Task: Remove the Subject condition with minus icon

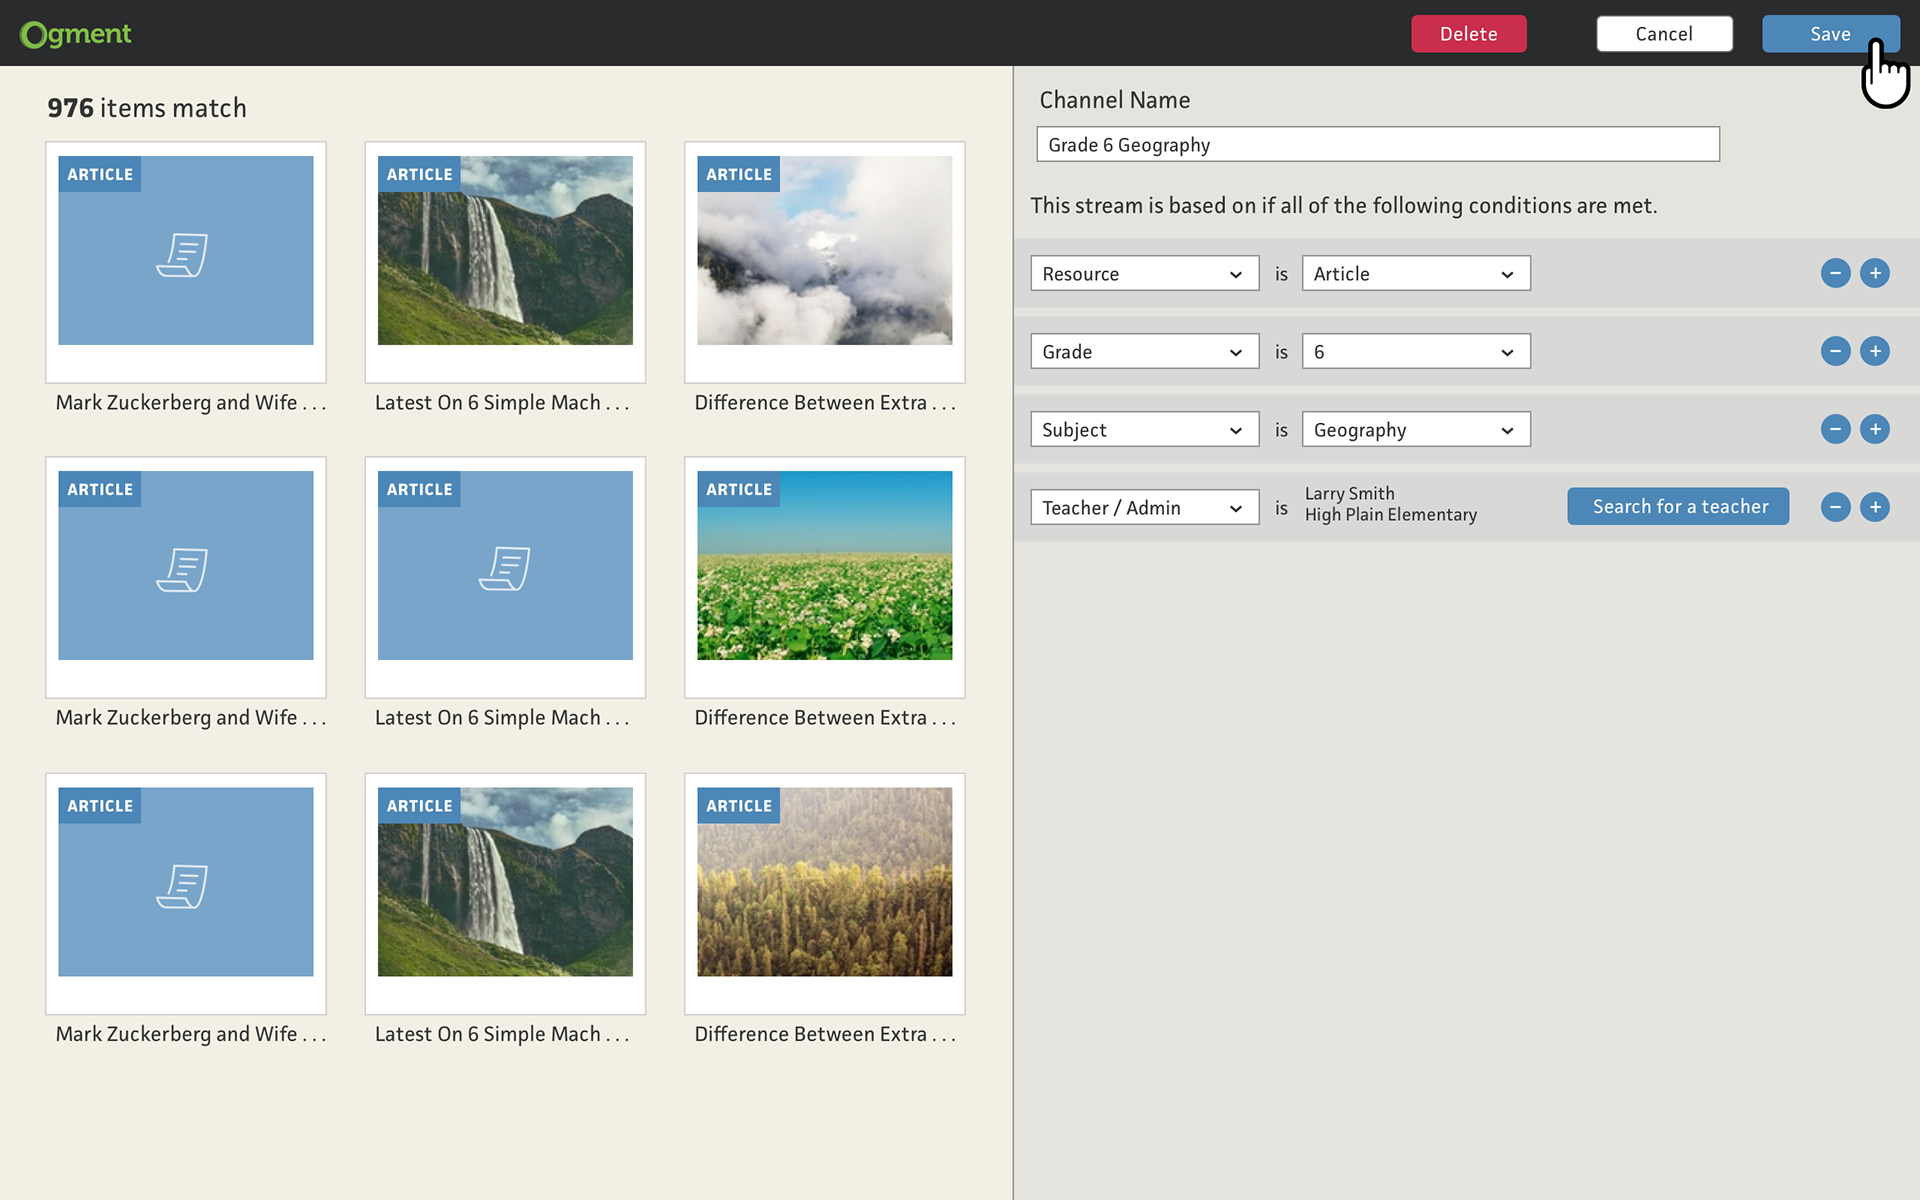Action: (x=1835, y=429)
